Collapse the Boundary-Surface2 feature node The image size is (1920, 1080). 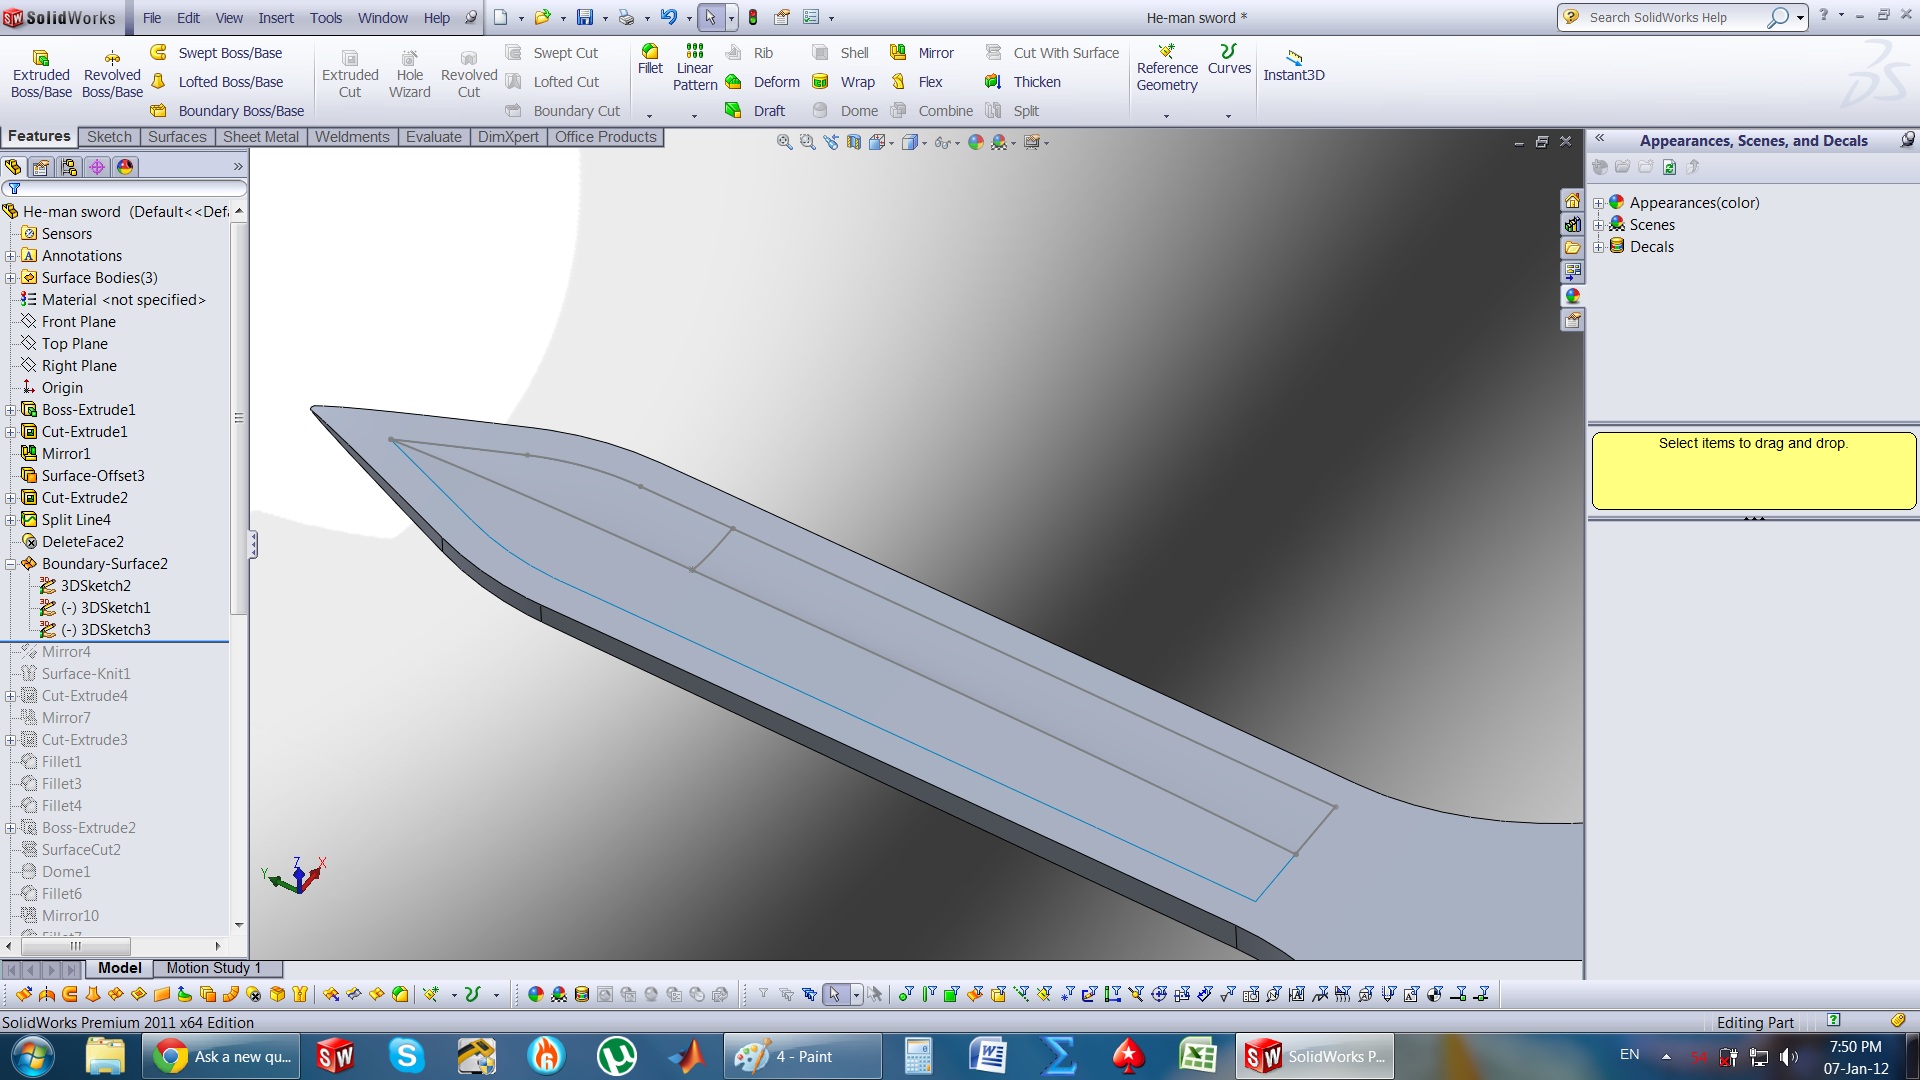pos(11,564)
